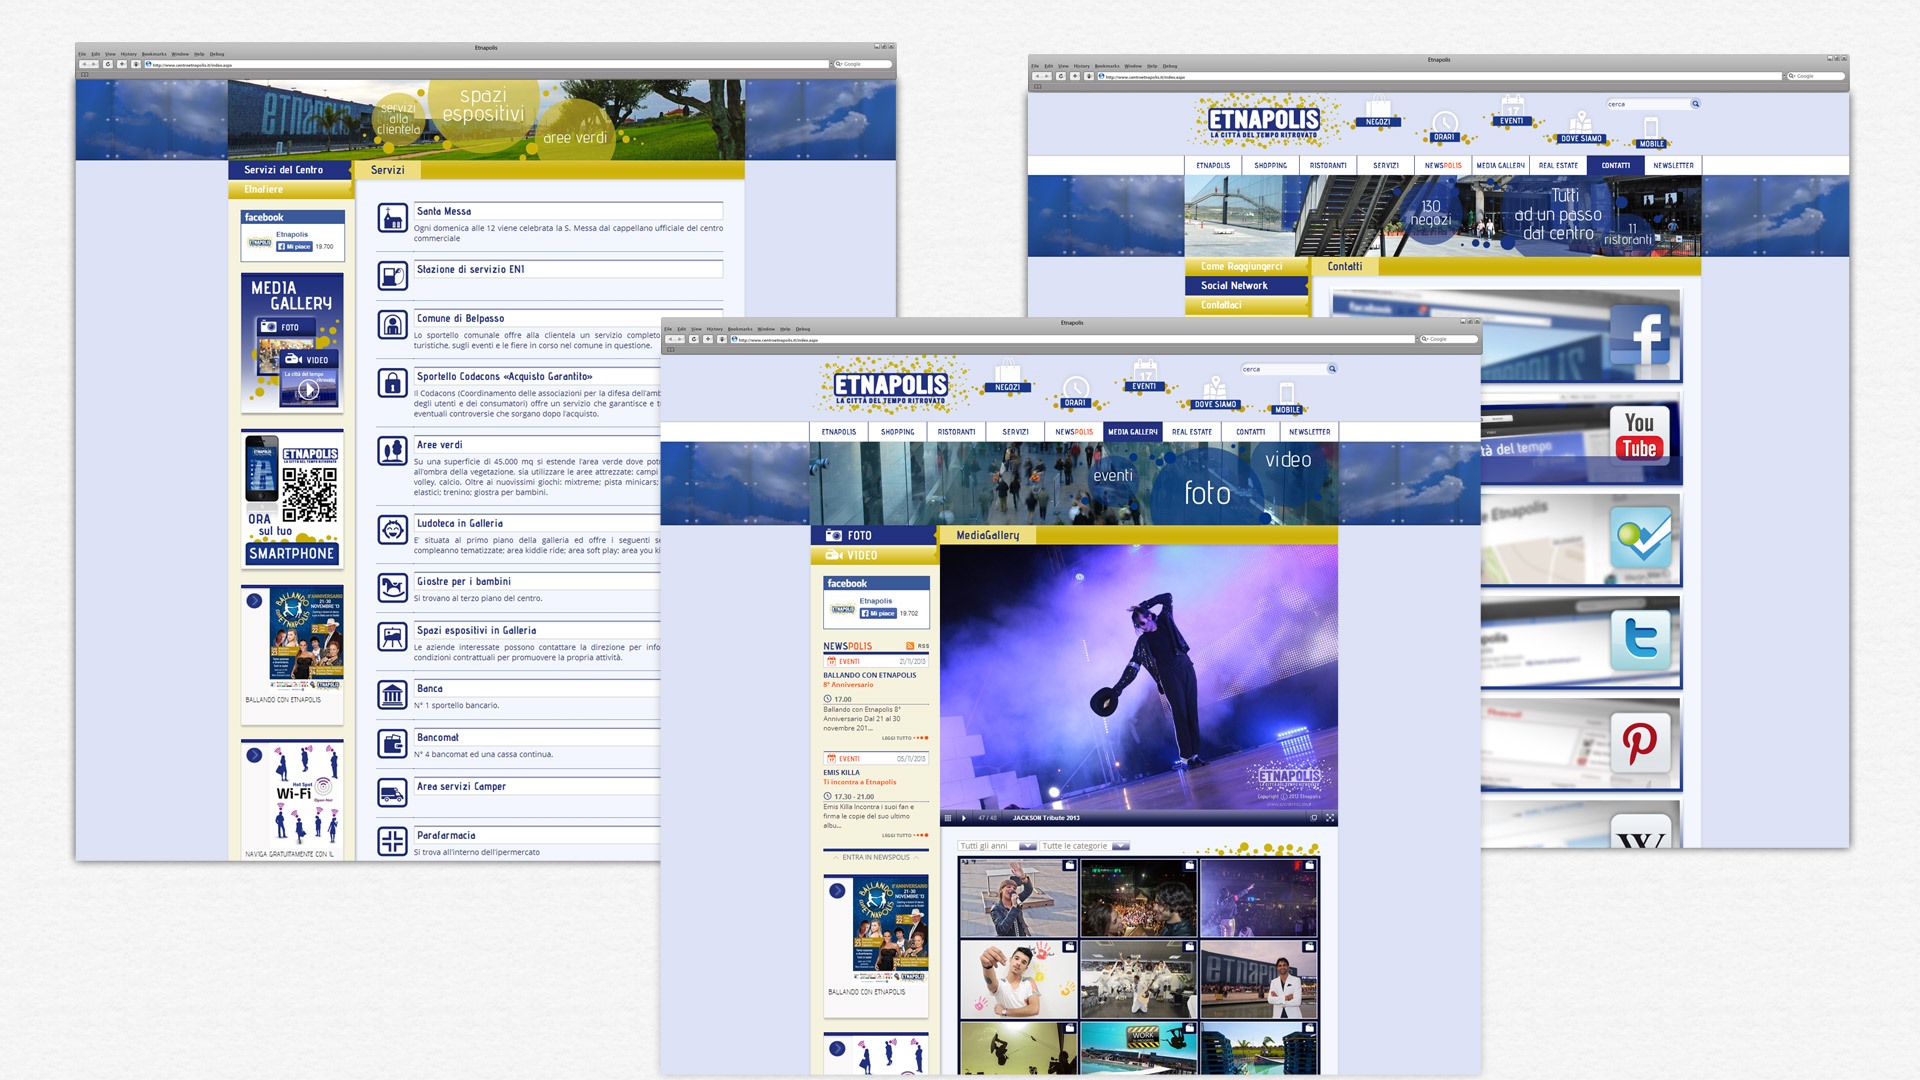Click RSS feed icon next to Newspolis
The height and width of the screenshot is (1080, 1920).
910,646
